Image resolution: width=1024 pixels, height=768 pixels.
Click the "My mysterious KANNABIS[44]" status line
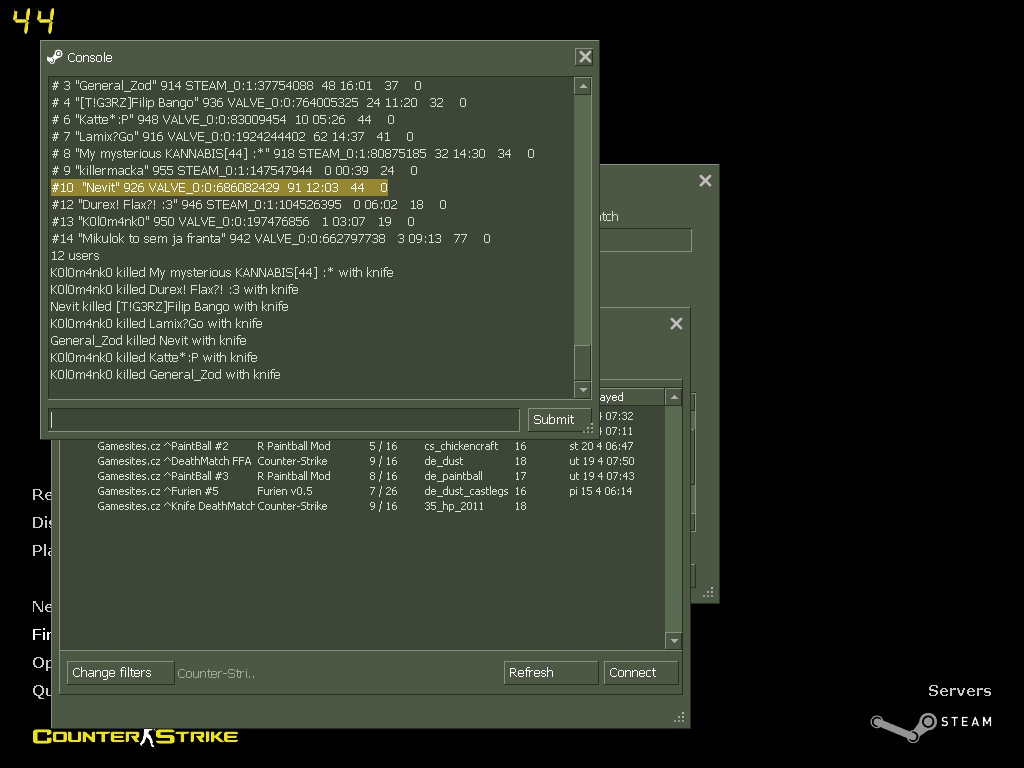(293, 153)
